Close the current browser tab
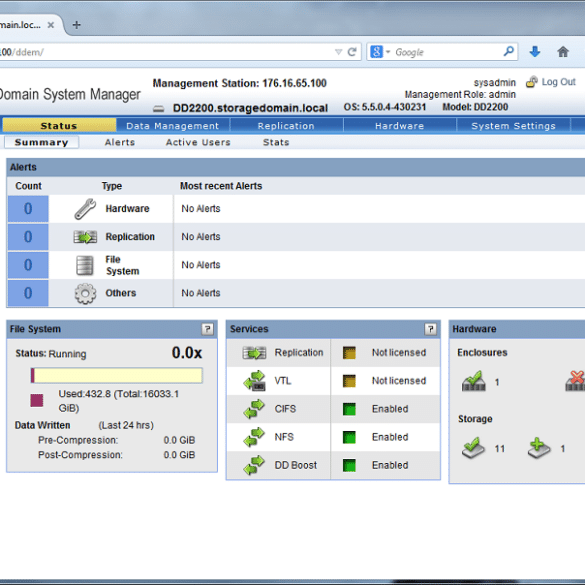Viewport: 585px width, 585px height. tap(51, 25)
